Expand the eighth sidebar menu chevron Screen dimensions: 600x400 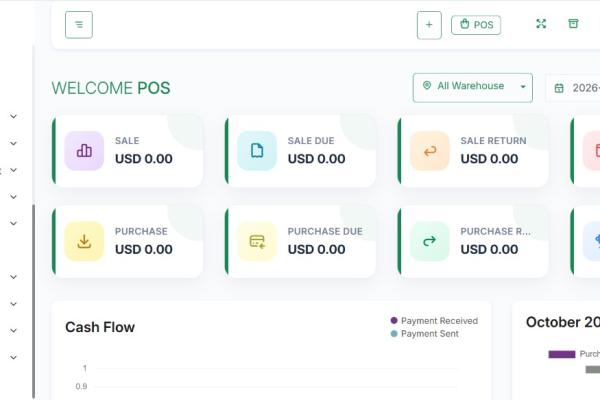(x=13, y=330)
